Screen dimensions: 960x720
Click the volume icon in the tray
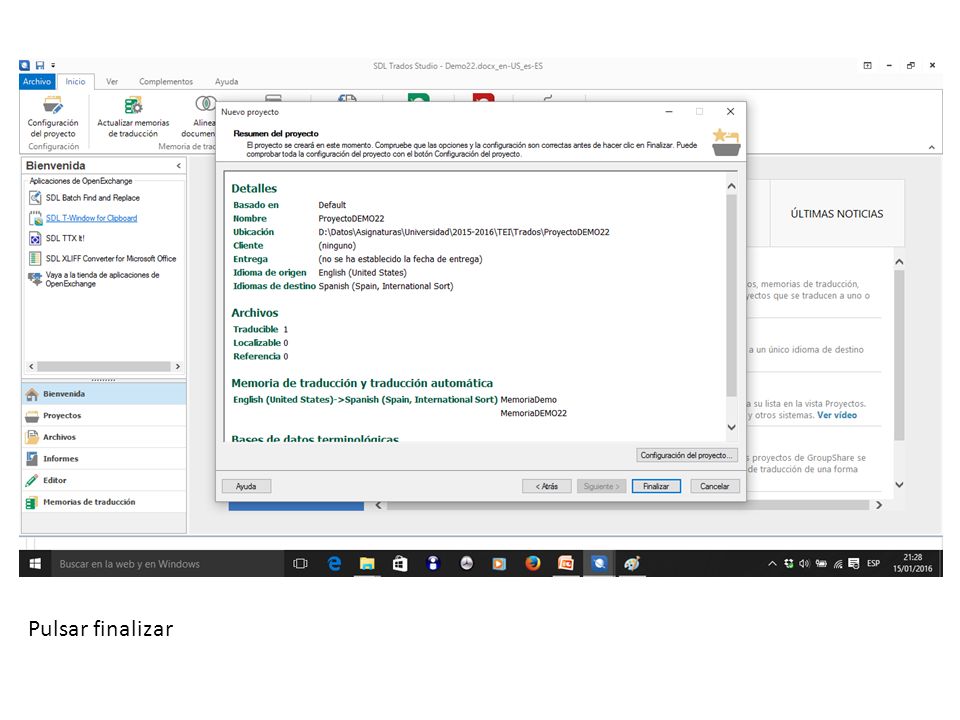(804, 564)
